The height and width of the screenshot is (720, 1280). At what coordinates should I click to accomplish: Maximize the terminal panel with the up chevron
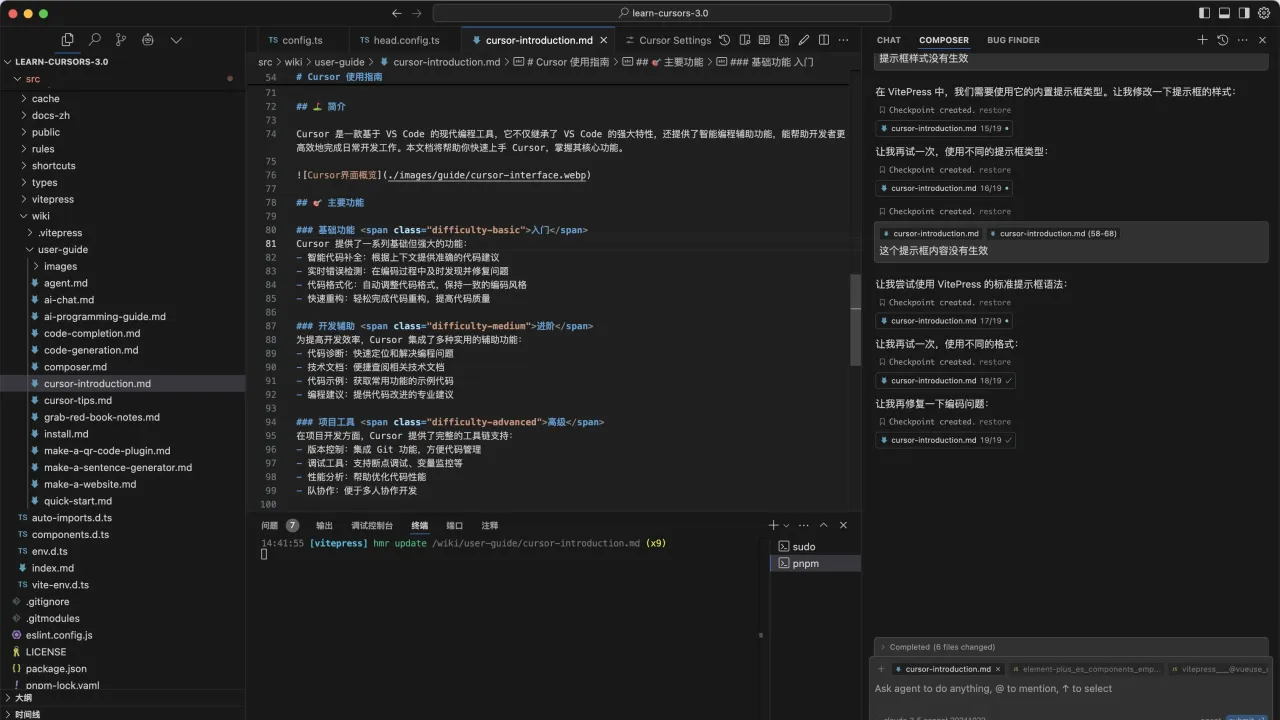(x=823, y=525)
